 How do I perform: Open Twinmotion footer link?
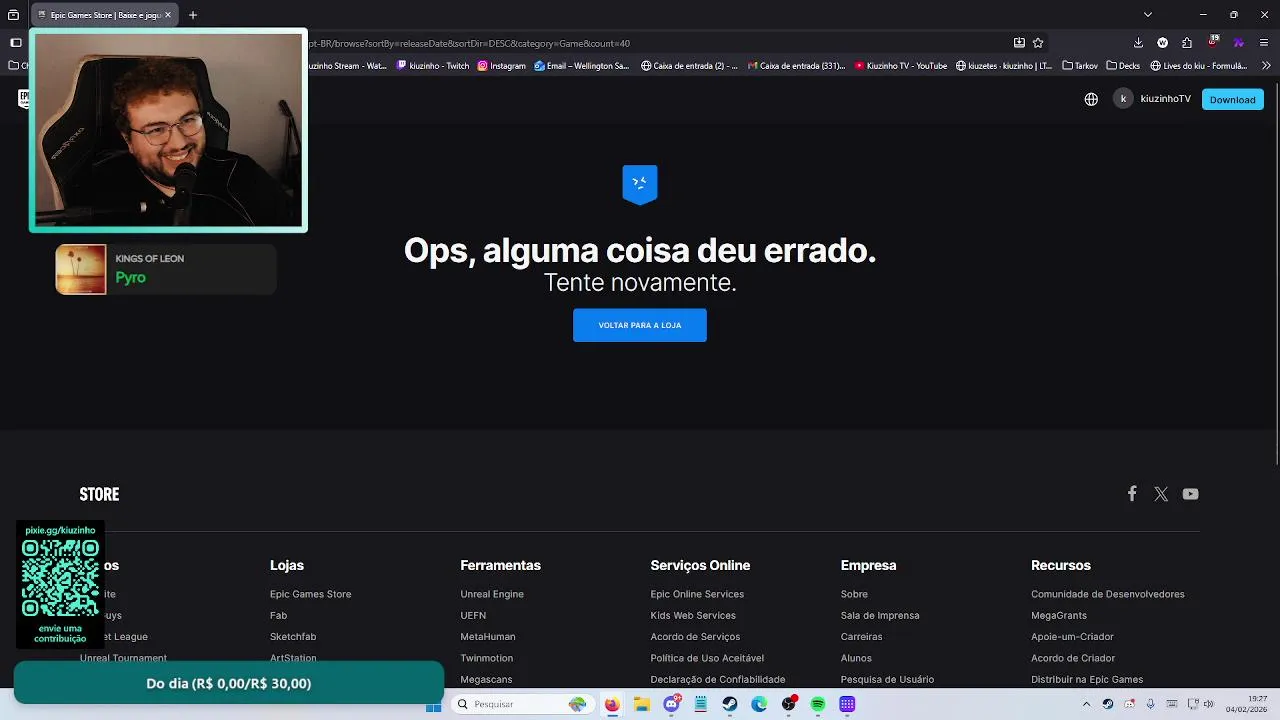487,658
